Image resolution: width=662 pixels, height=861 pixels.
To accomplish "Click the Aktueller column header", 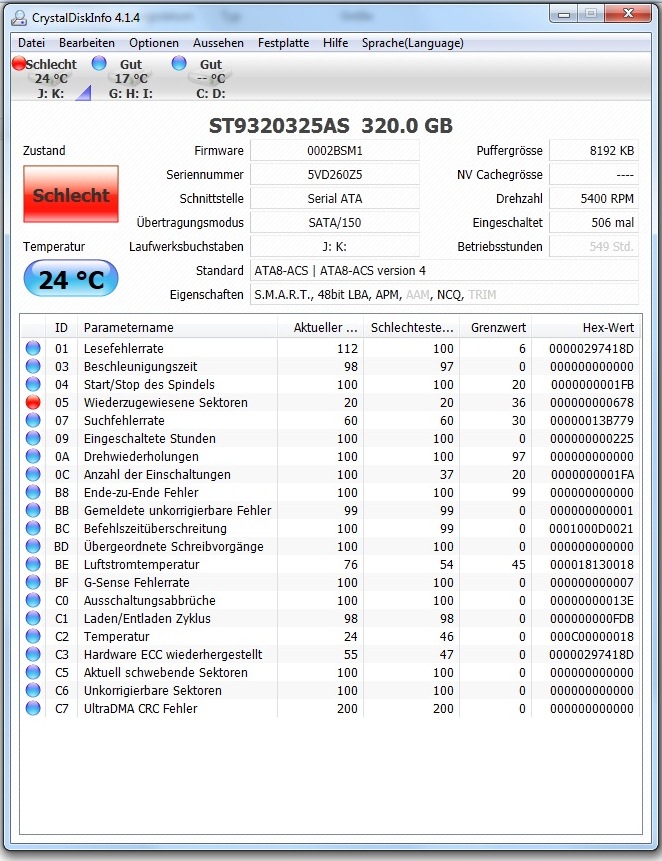I will pyautogui.click(x=320, y=328).
